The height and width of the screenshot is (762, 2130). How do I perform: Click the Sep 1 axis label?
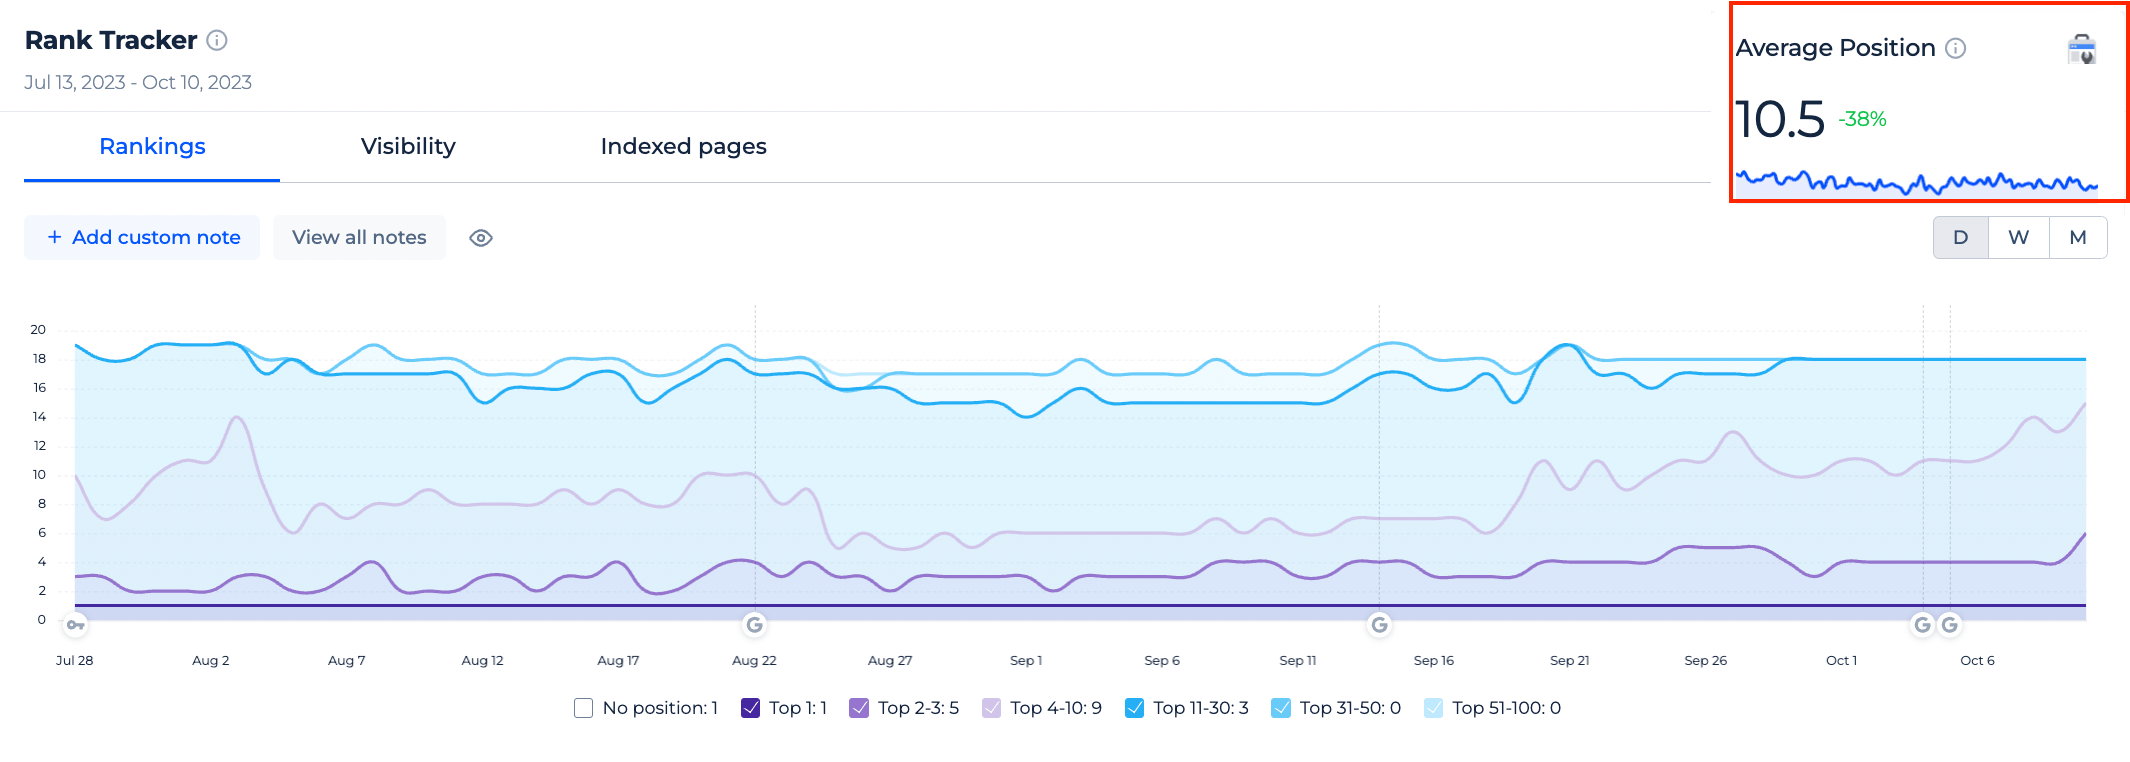point(1026,661)
